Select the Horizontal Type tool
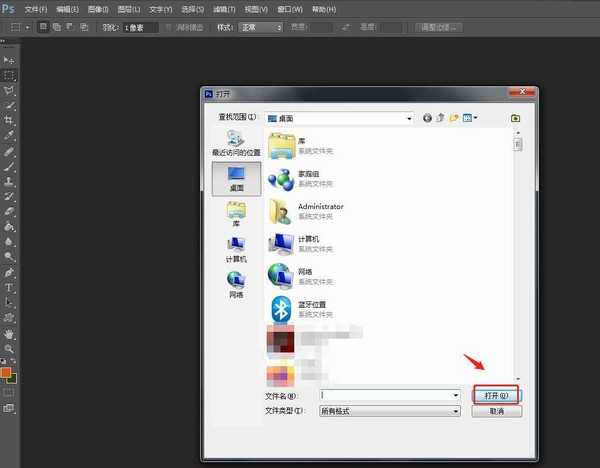Viewport: 600px width, 468px height. click(x=10, y=287)
